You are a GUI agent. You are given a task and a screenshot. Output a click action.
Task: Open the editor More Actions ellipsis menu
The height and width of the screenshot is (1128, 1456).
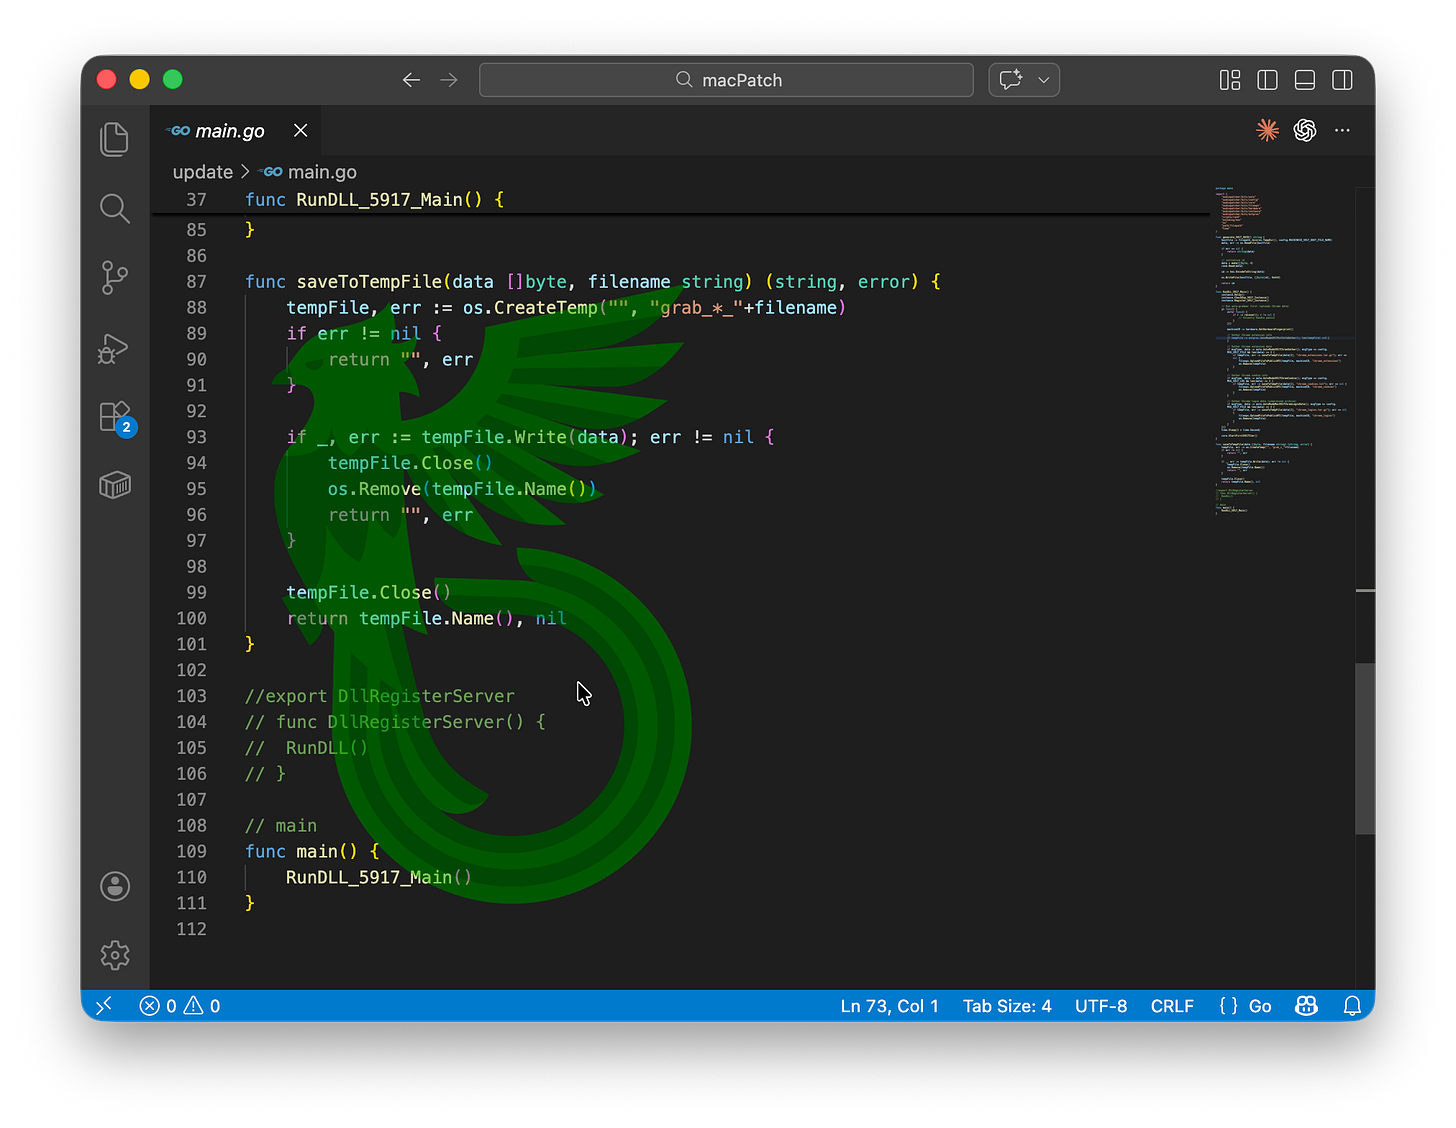(1342, 130)
